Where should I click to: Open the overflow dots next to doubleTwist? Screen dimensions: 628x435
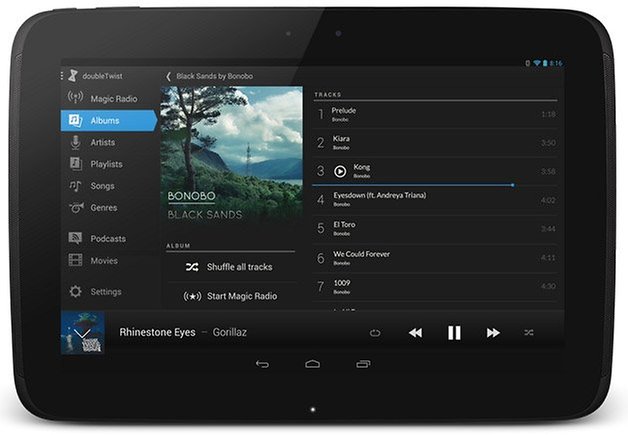click(x=62, y=76)
